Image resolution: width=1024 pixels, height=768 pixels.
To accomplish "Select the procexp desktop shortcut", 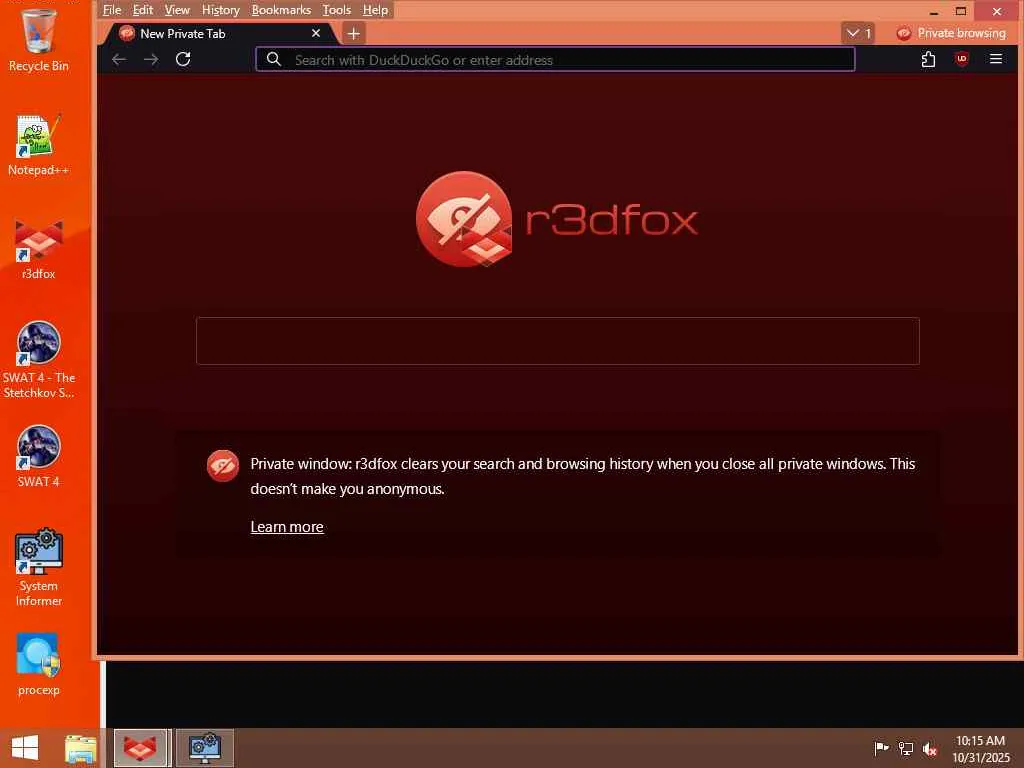I will 39,664.
